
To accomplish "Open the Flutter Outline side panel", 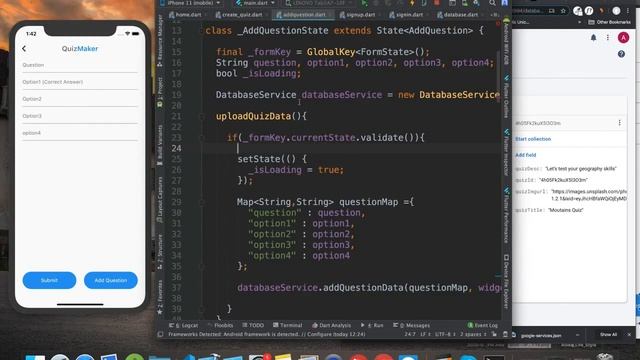I will click(507, 97).
